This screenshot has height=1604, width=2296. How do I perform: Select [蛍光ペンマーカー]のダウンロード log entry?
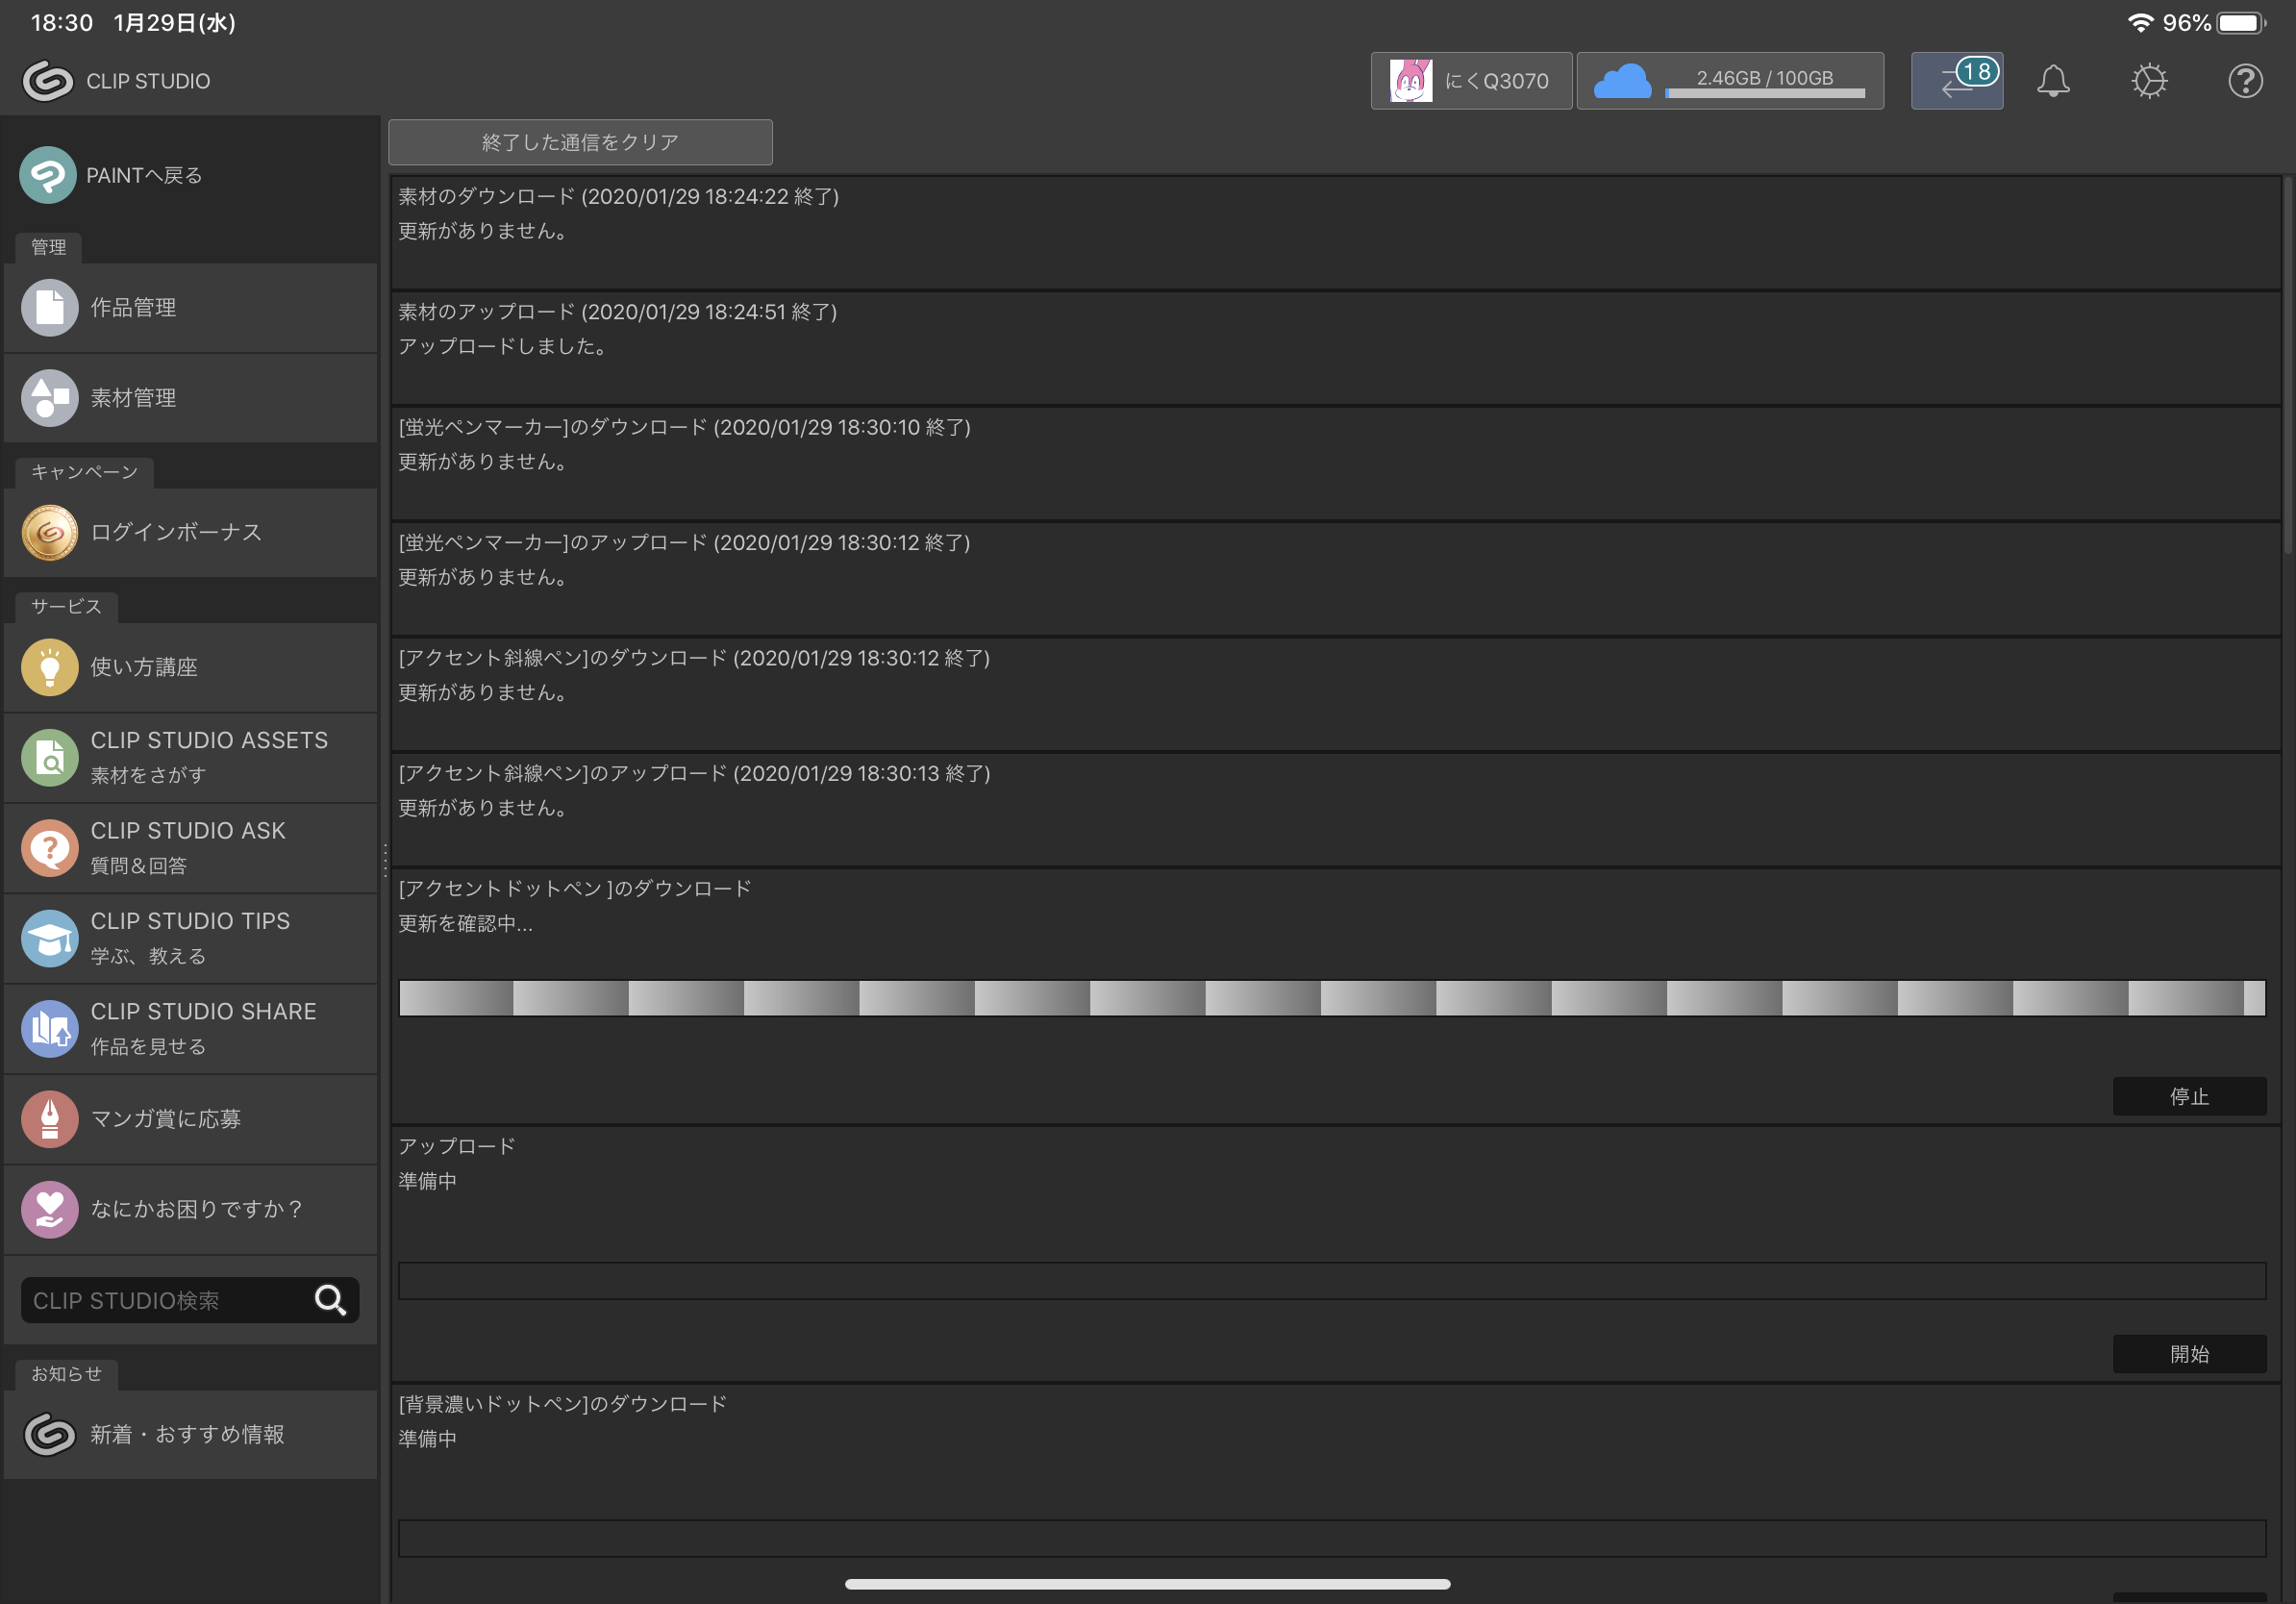1335,464
